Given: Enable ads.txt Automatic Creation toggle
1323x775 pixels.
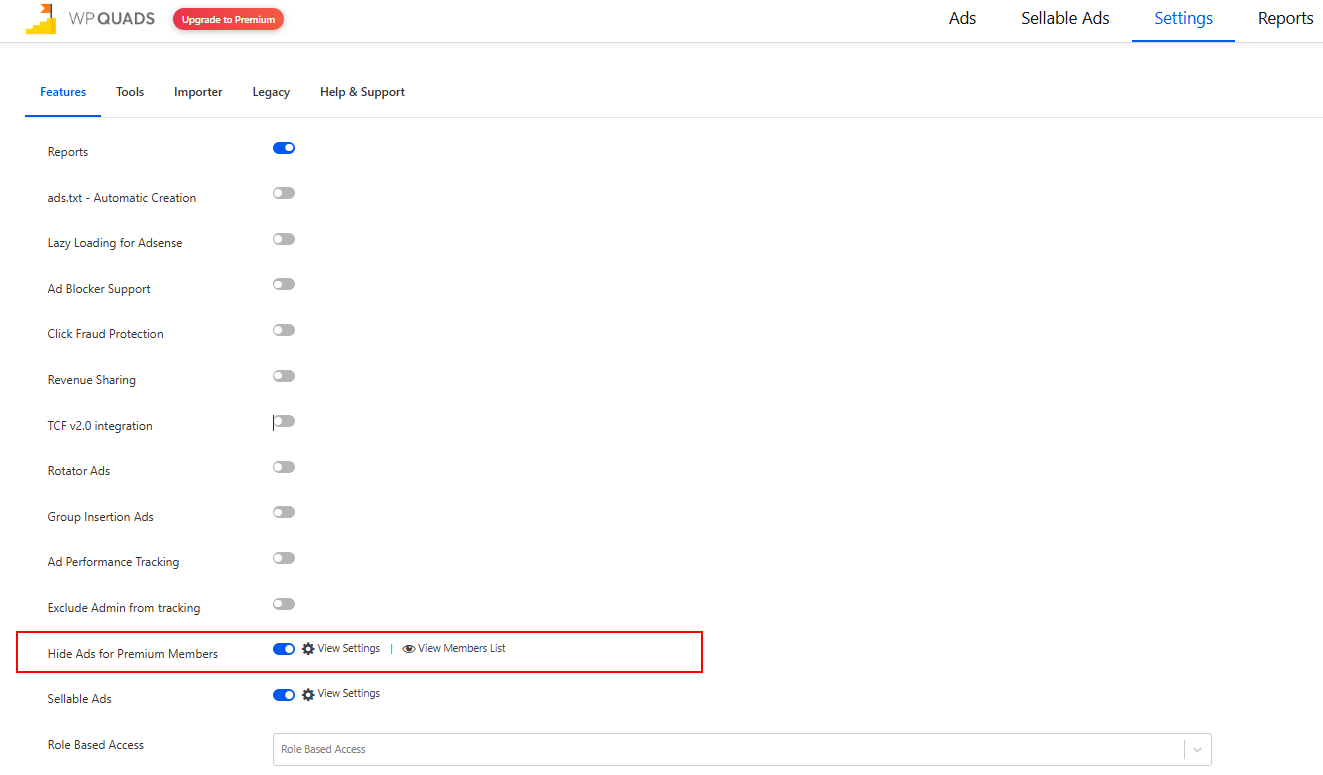Looking at the screenshot, I should click(284, 193).
